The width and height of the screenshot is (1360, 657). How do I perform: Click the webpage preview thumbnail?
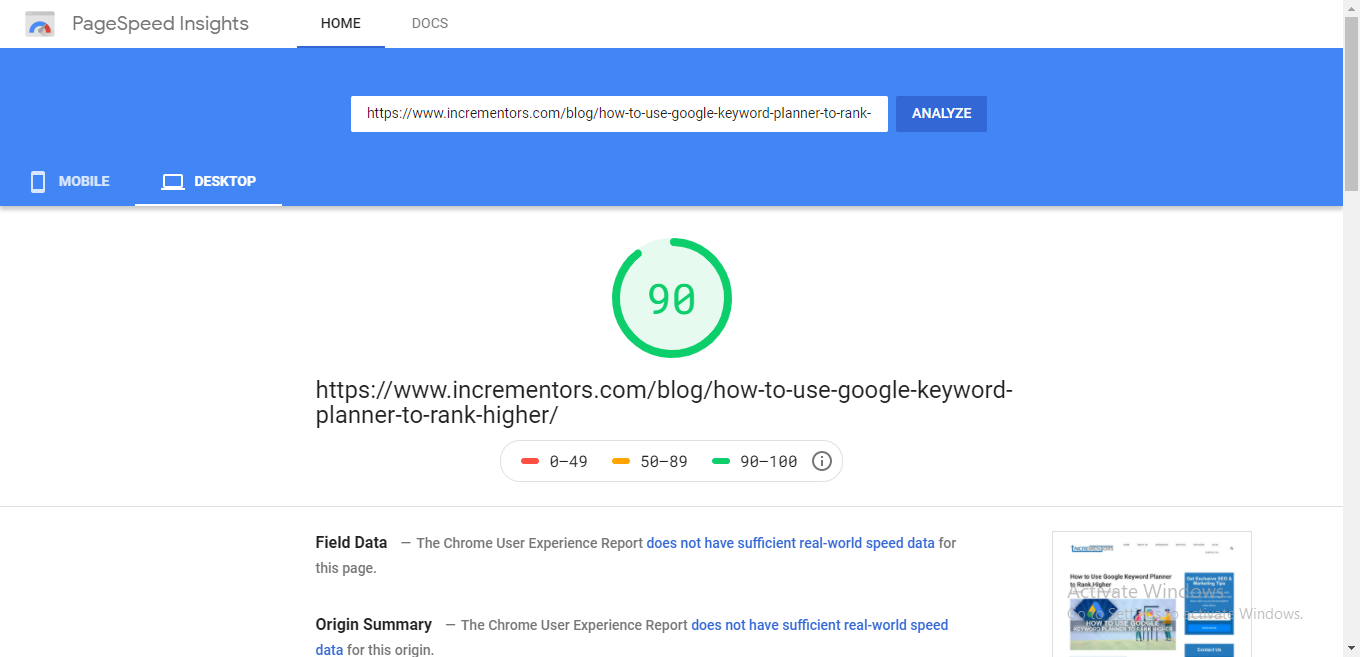(1151, 594)
